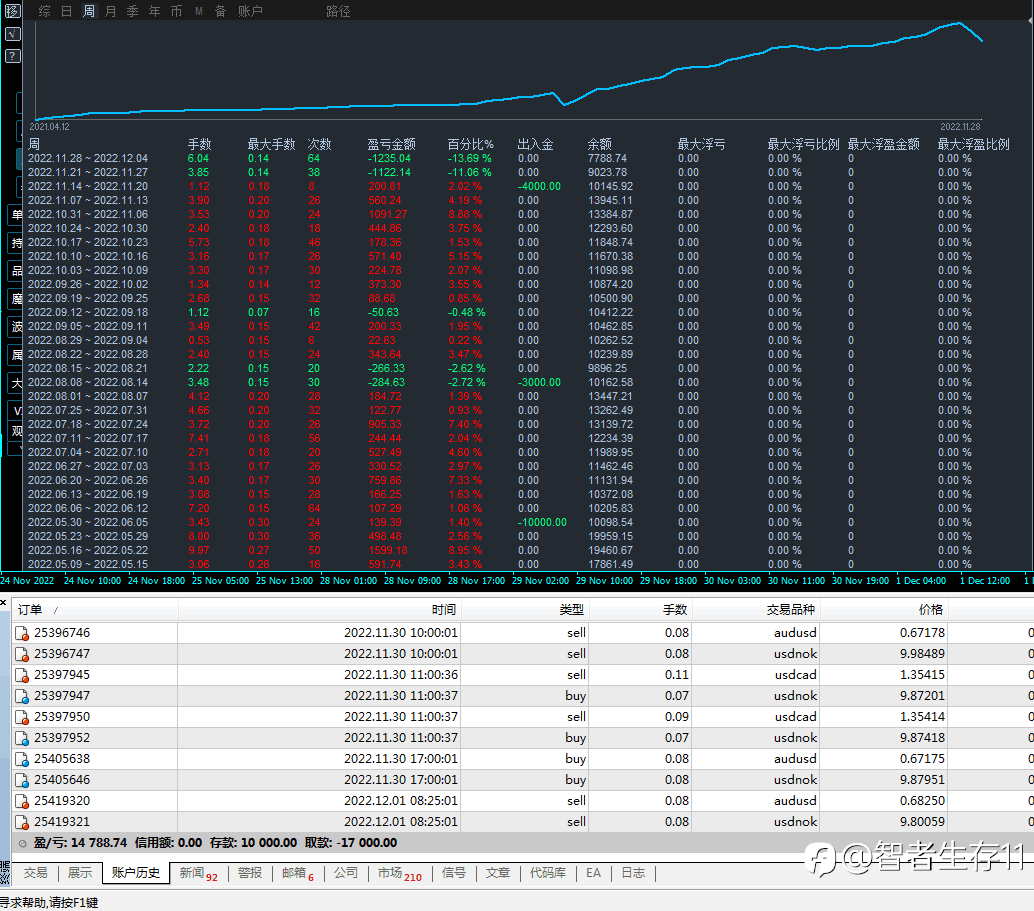Click the sell order icon for 25419321
The image size is (1034, 911).
(22, 822)
